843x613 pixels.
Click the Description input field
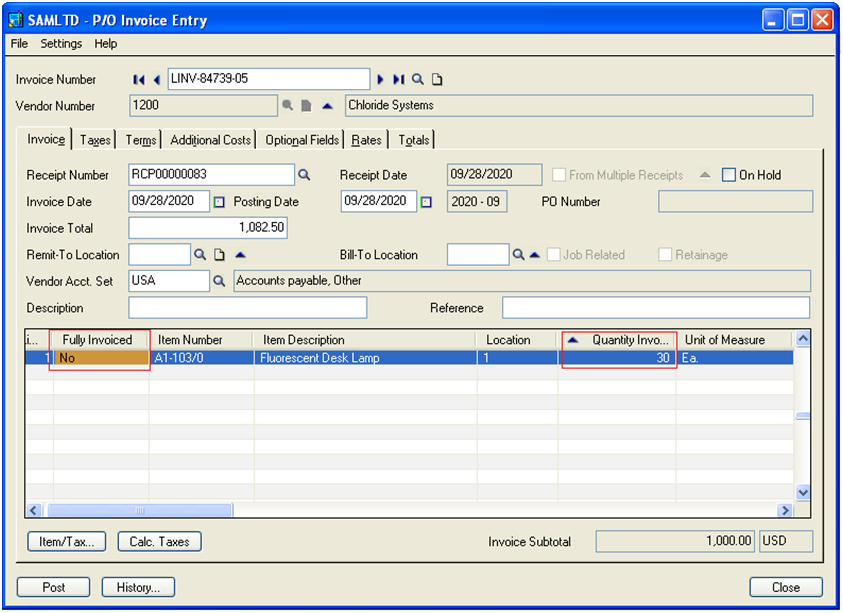(248, 308)
